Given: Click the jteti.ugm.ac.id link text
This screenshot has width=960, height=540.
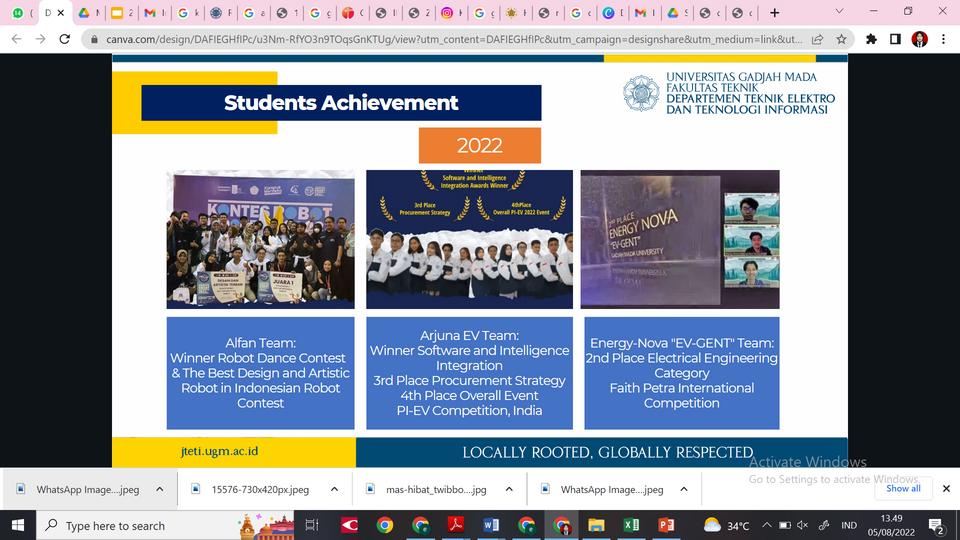Looking at the screenshot, I should click(x=219, y=451).
